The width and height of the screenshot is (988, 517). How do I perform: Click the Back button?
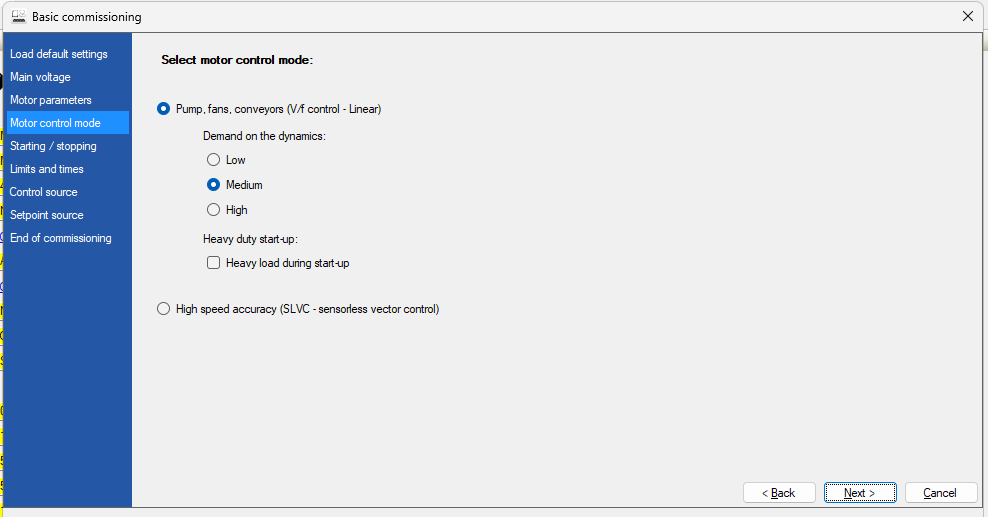tap(779, 492)
